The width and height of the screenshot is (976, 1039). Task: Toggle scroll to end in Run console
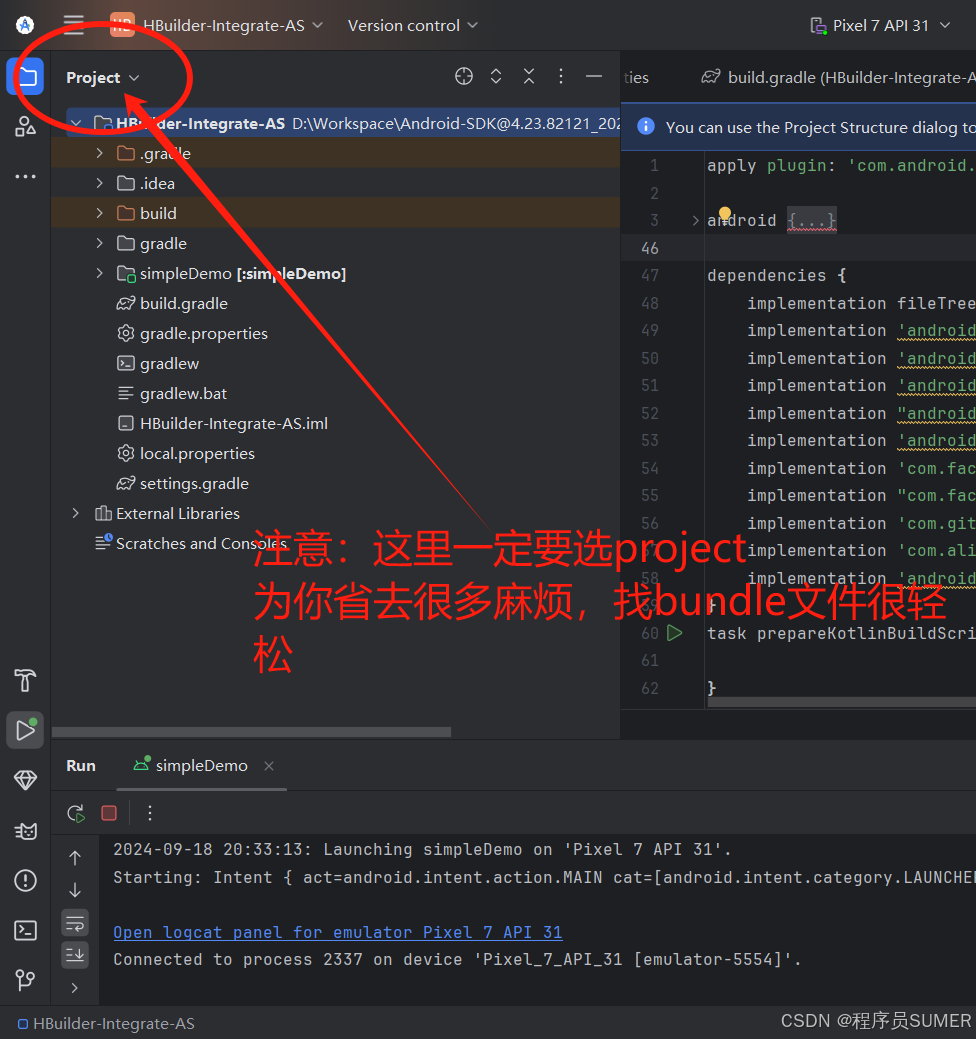(x=75, y=954)
